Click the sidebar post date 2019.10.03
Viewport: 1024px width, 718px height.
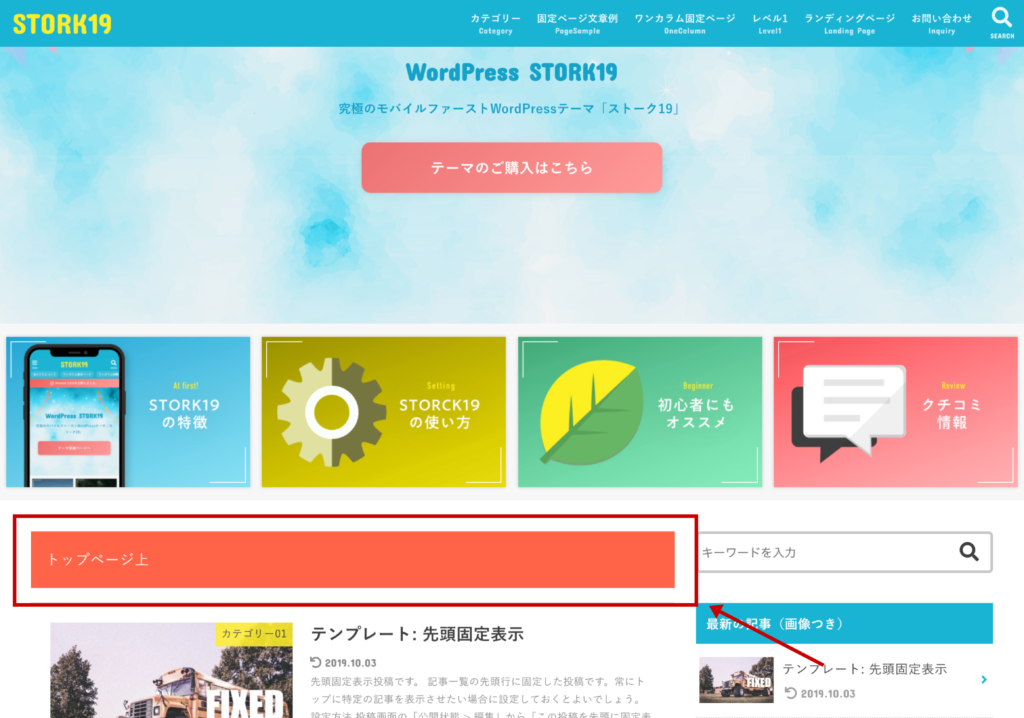pyautogui.click(x=820, y=693)
